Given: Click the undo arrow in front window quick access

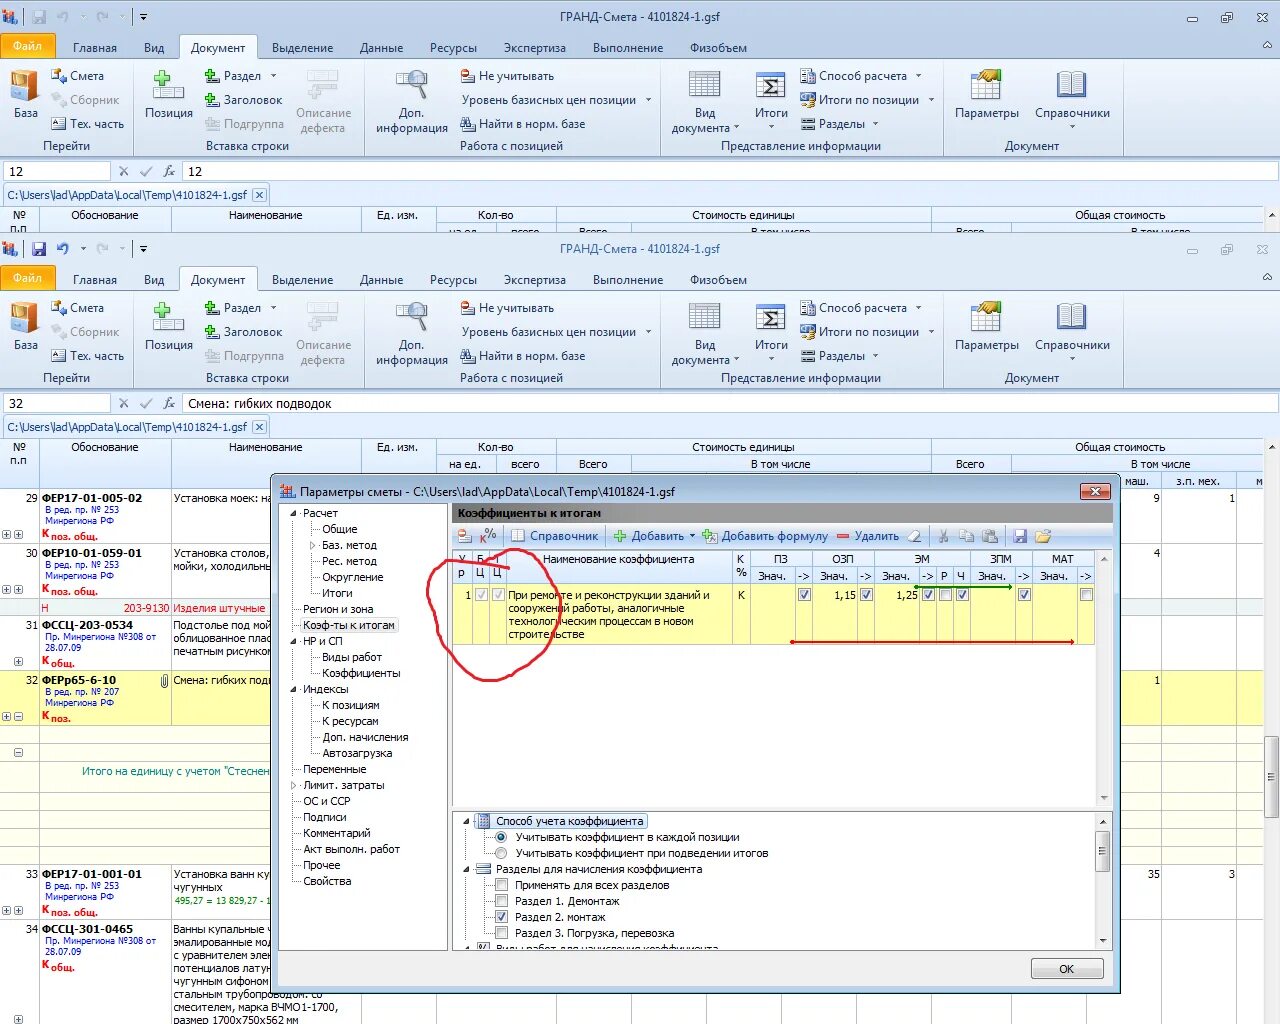Looking at the screenshot, I should pyautogui.click(x=63, y=249).
